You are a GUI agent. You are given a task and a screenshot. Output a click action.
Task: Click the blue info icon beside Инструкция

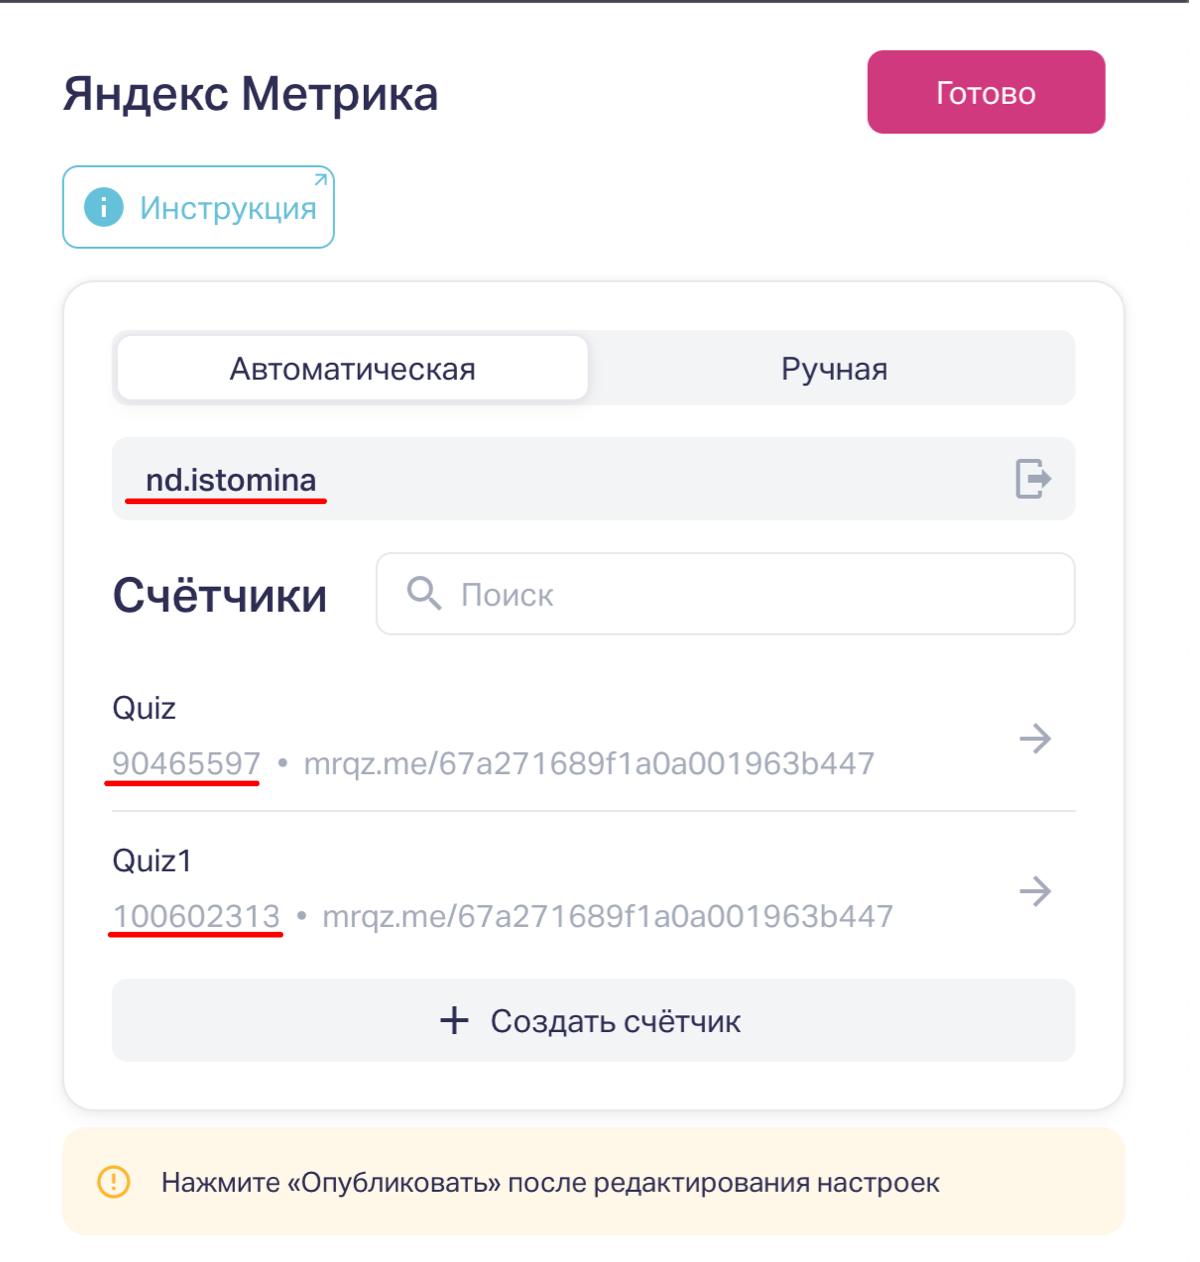point(104,208)
